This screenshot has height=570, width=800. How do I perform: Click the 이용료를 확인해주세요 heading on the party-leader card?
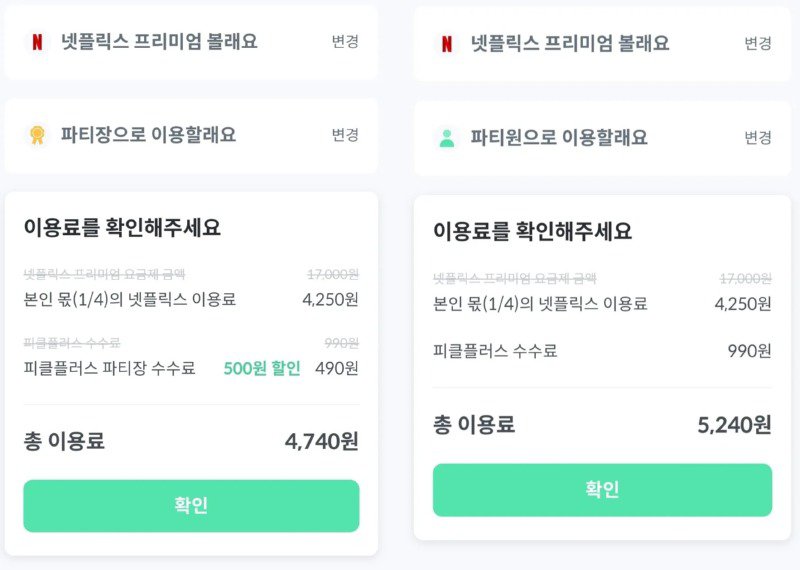(x=122, y=228)
